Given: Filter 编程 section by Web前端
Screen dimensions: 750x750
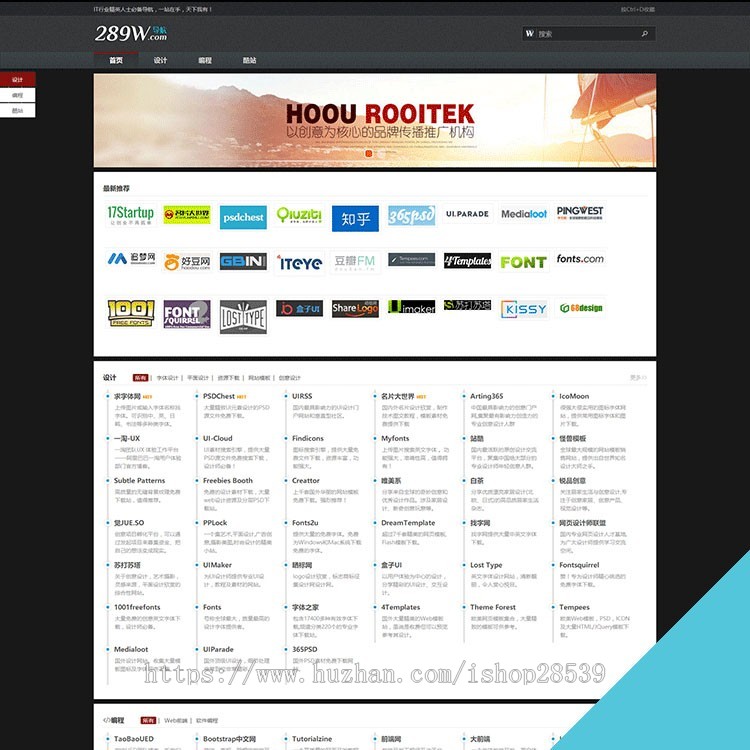Looking at the screenshot, I should 176,720.
